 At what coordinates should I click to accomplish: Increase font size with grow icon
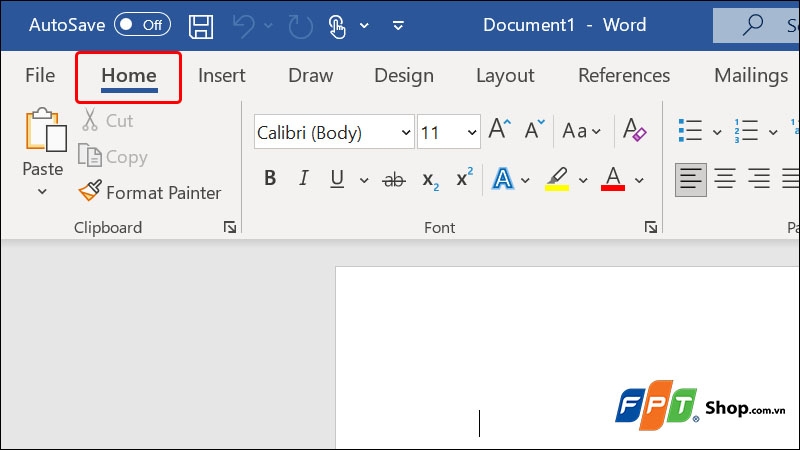pyautogui.click(x=499, y=131)
